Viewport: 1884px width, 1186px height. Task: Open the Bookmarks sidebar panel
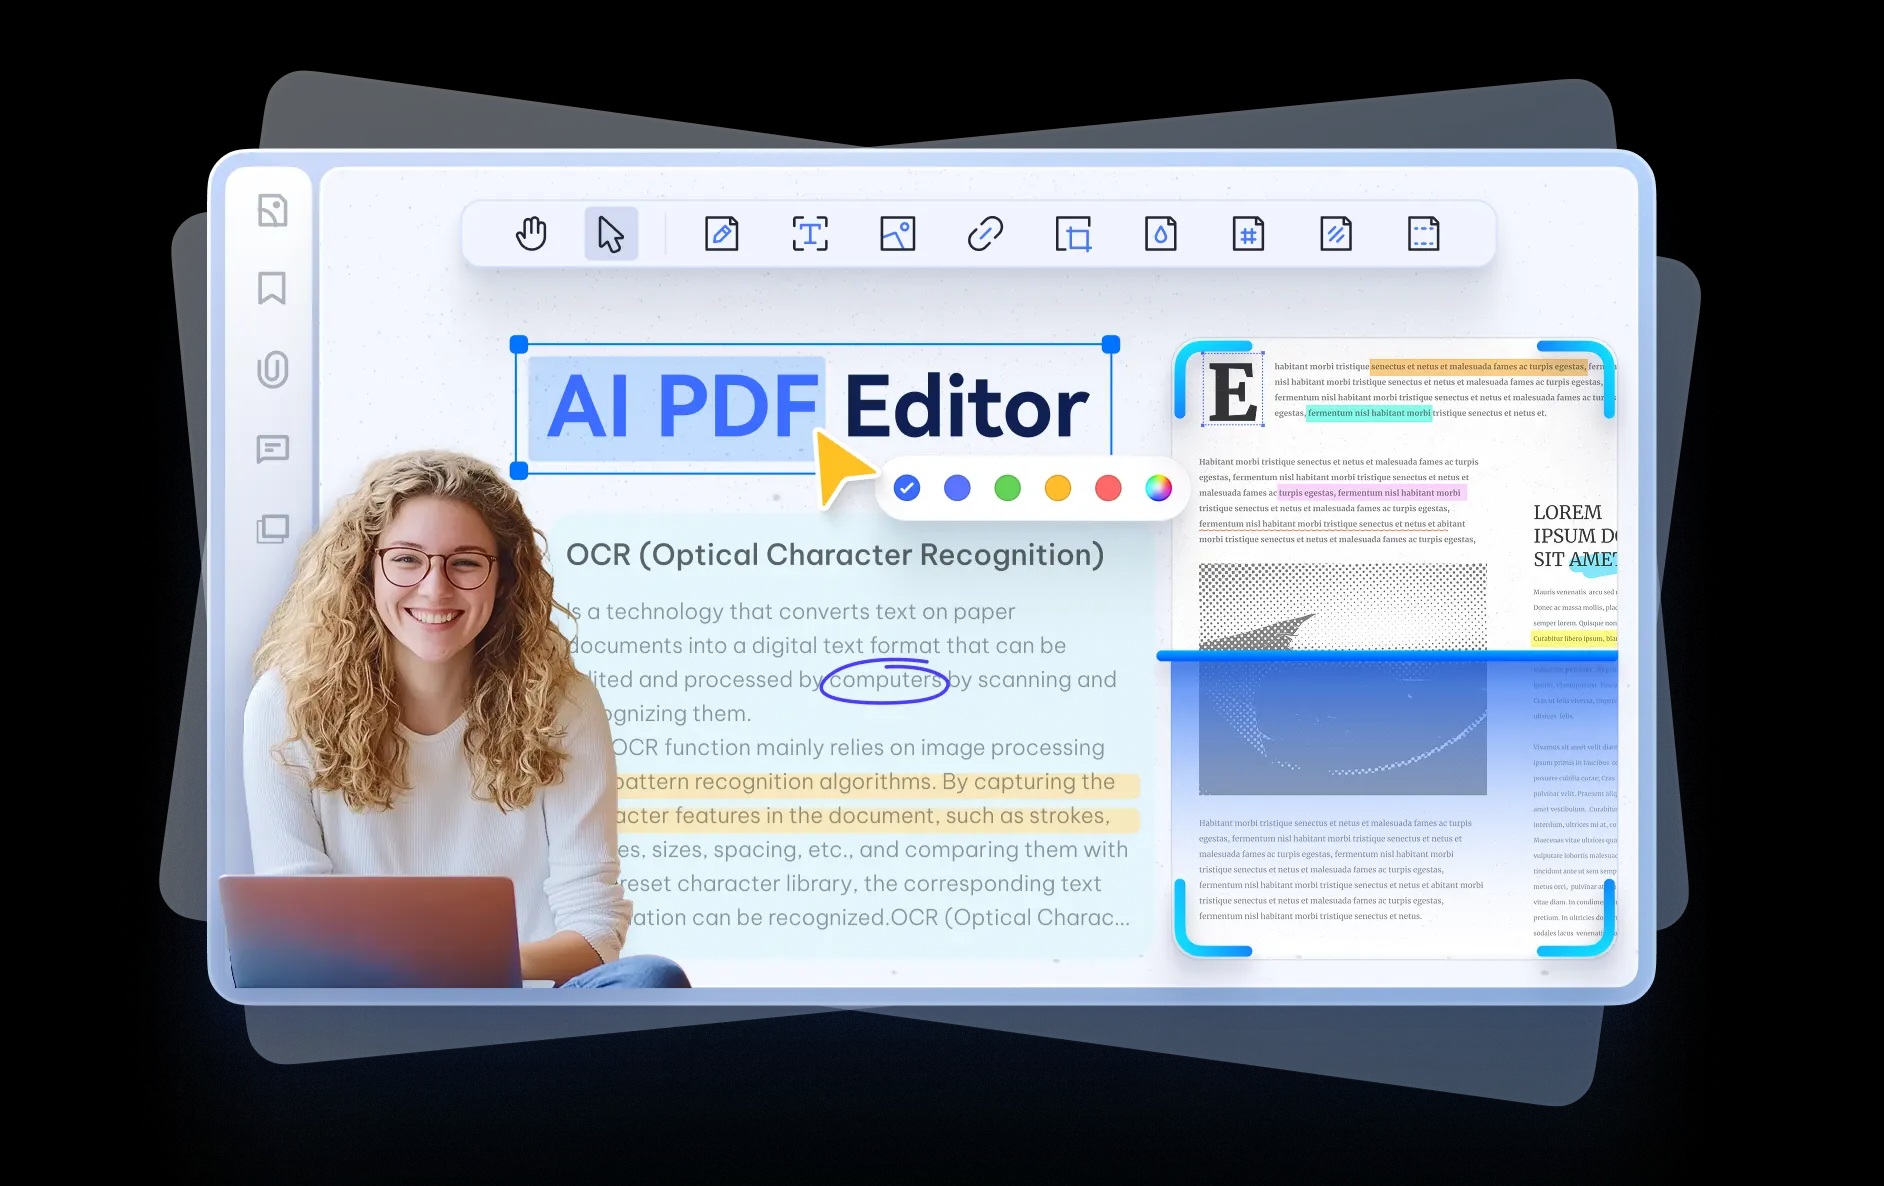[272, 288]
